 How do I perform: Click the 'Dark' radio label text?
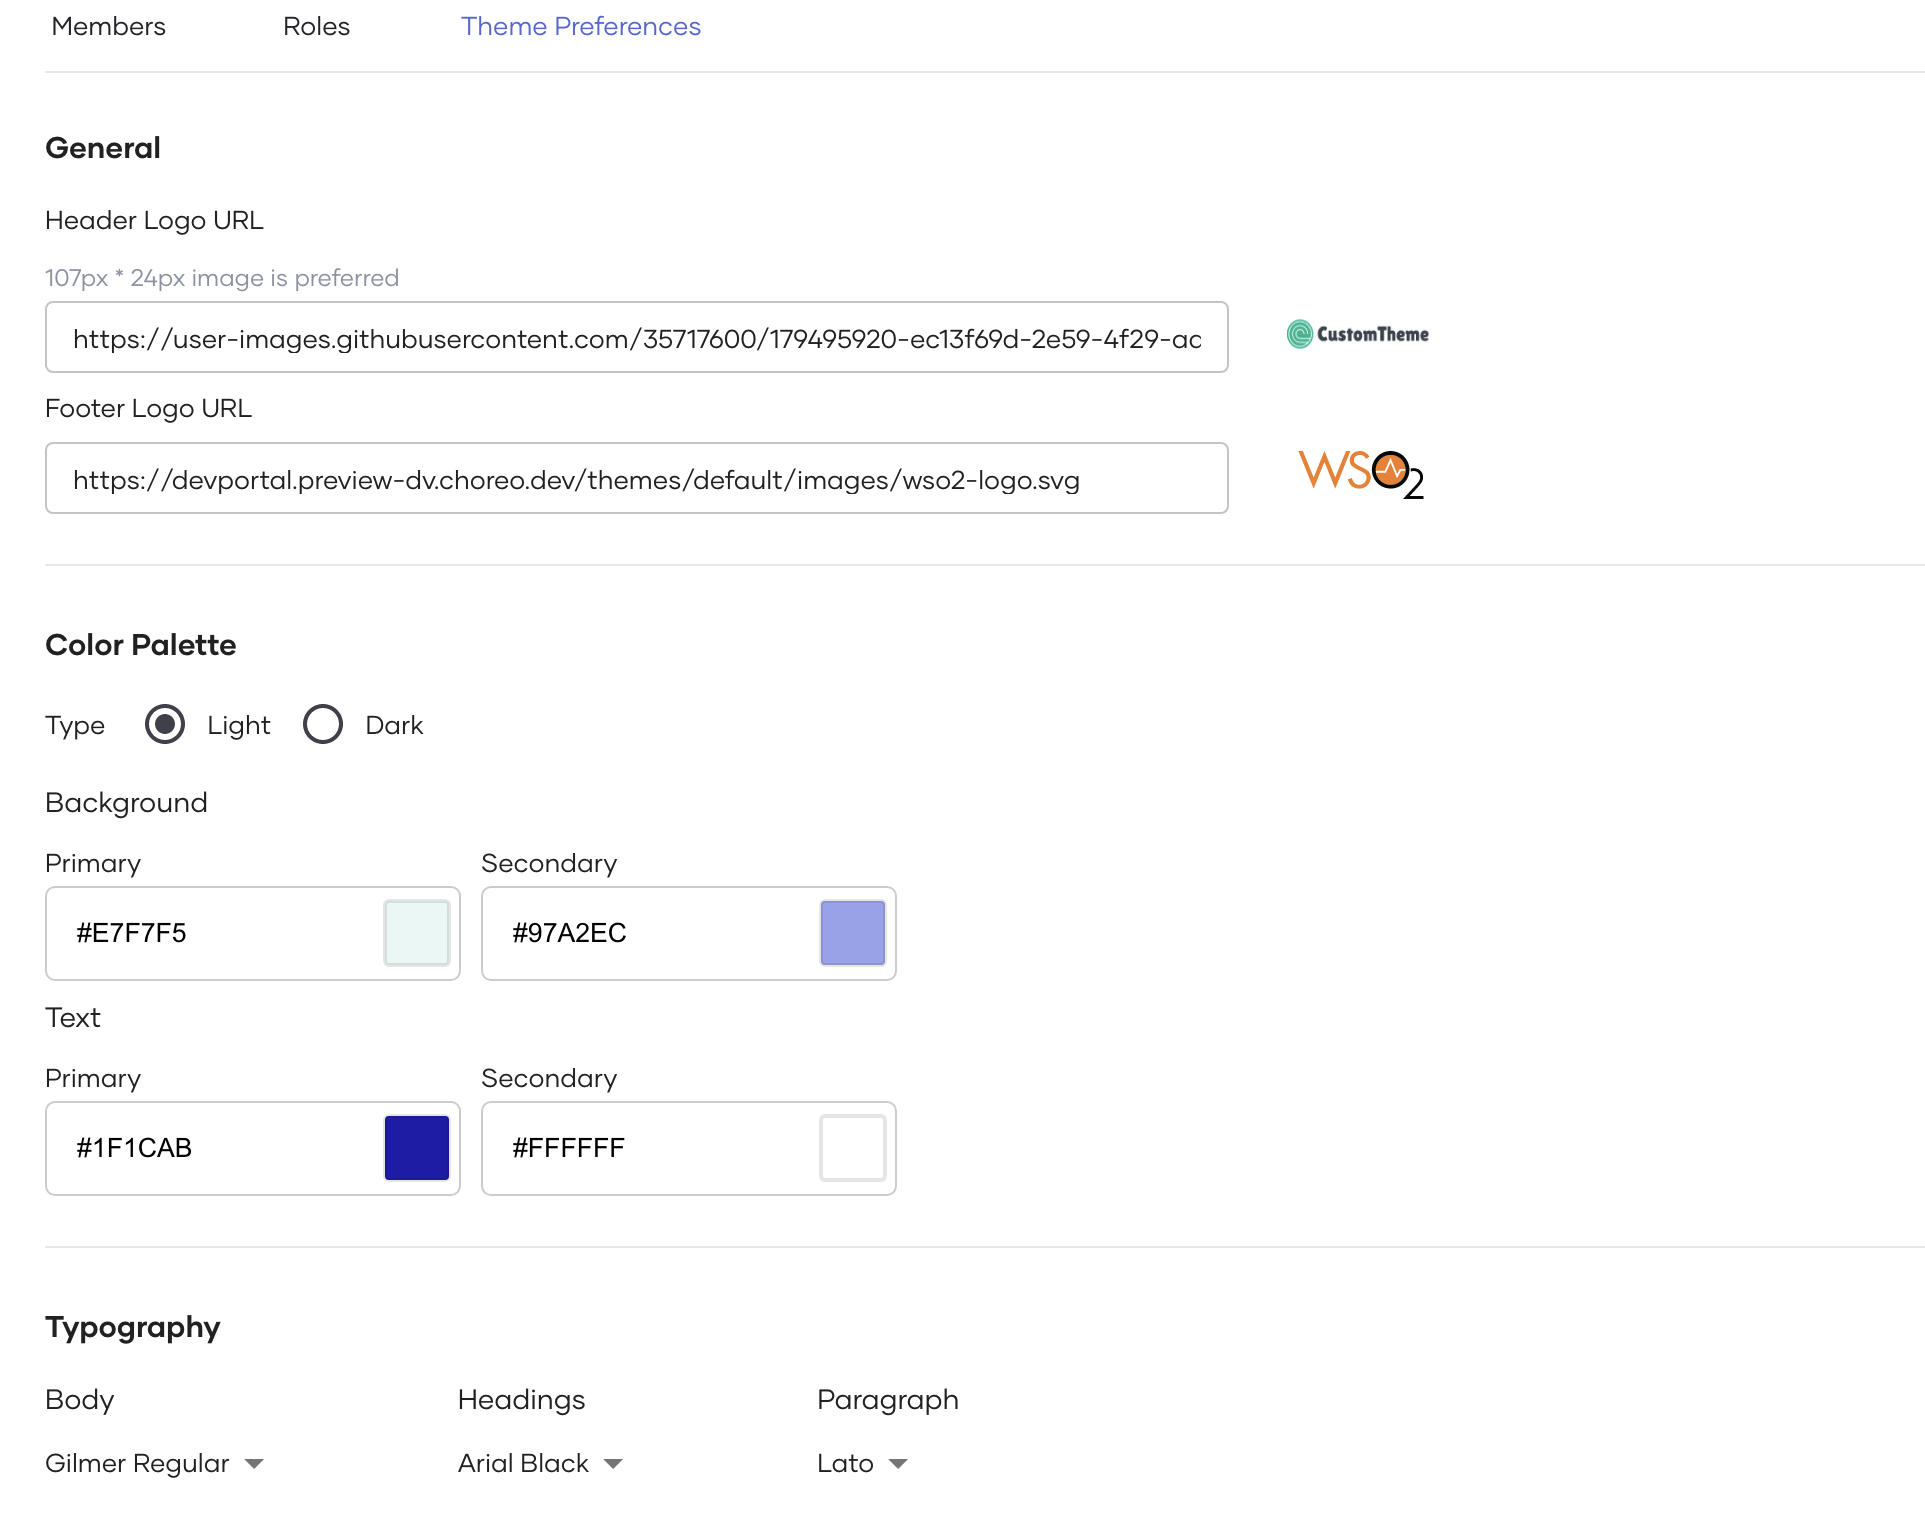click(x=394, y=725)
